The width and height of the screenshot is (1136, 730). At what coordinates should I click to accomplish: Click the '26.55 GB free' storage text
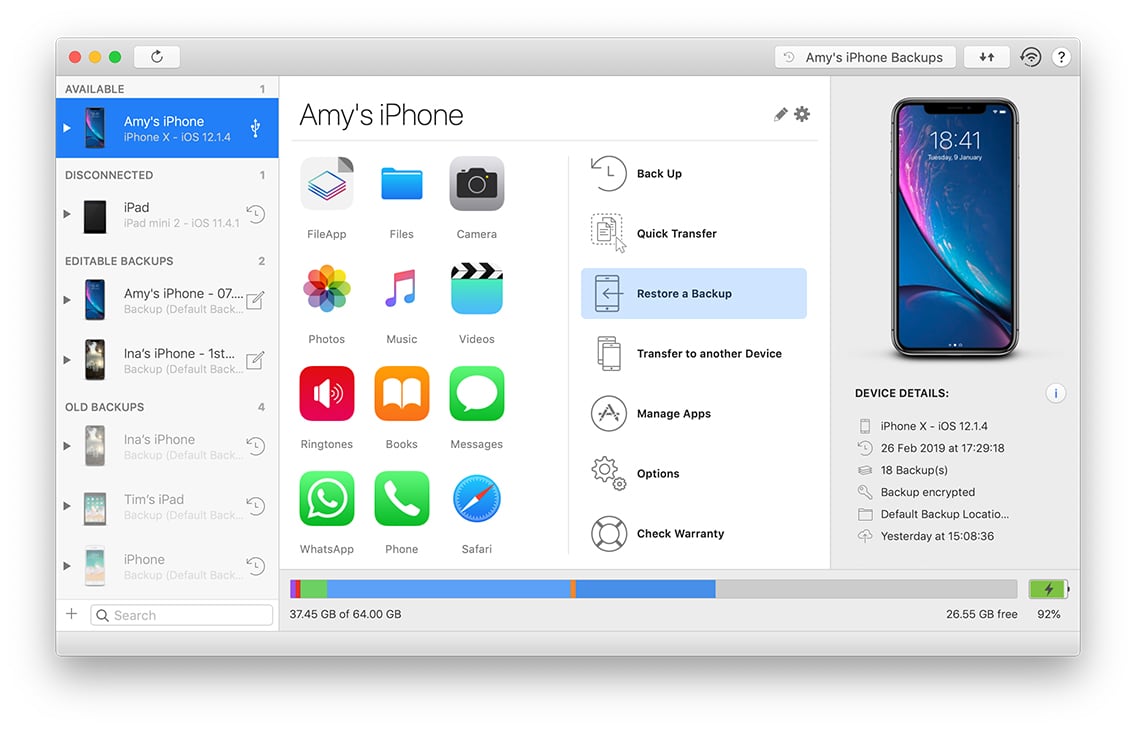pos(982,614)
